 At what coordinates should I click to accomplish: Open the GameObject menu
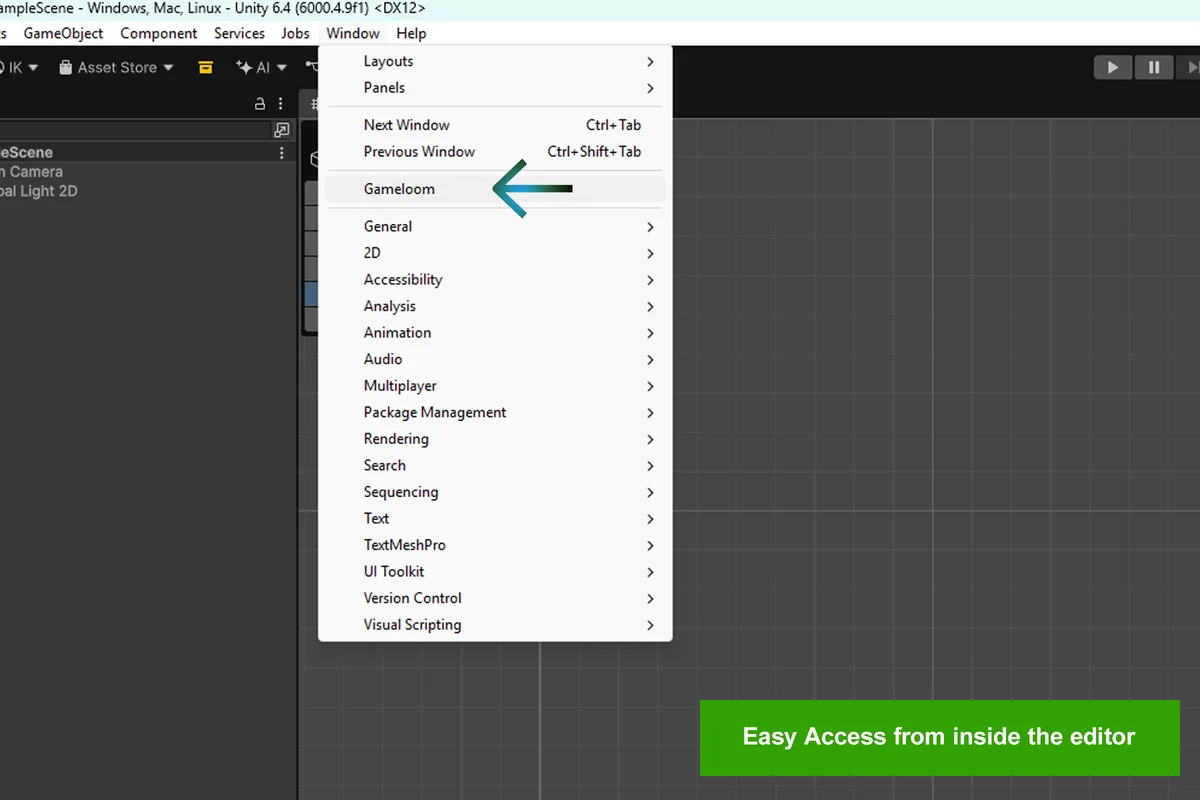point(64,33)
